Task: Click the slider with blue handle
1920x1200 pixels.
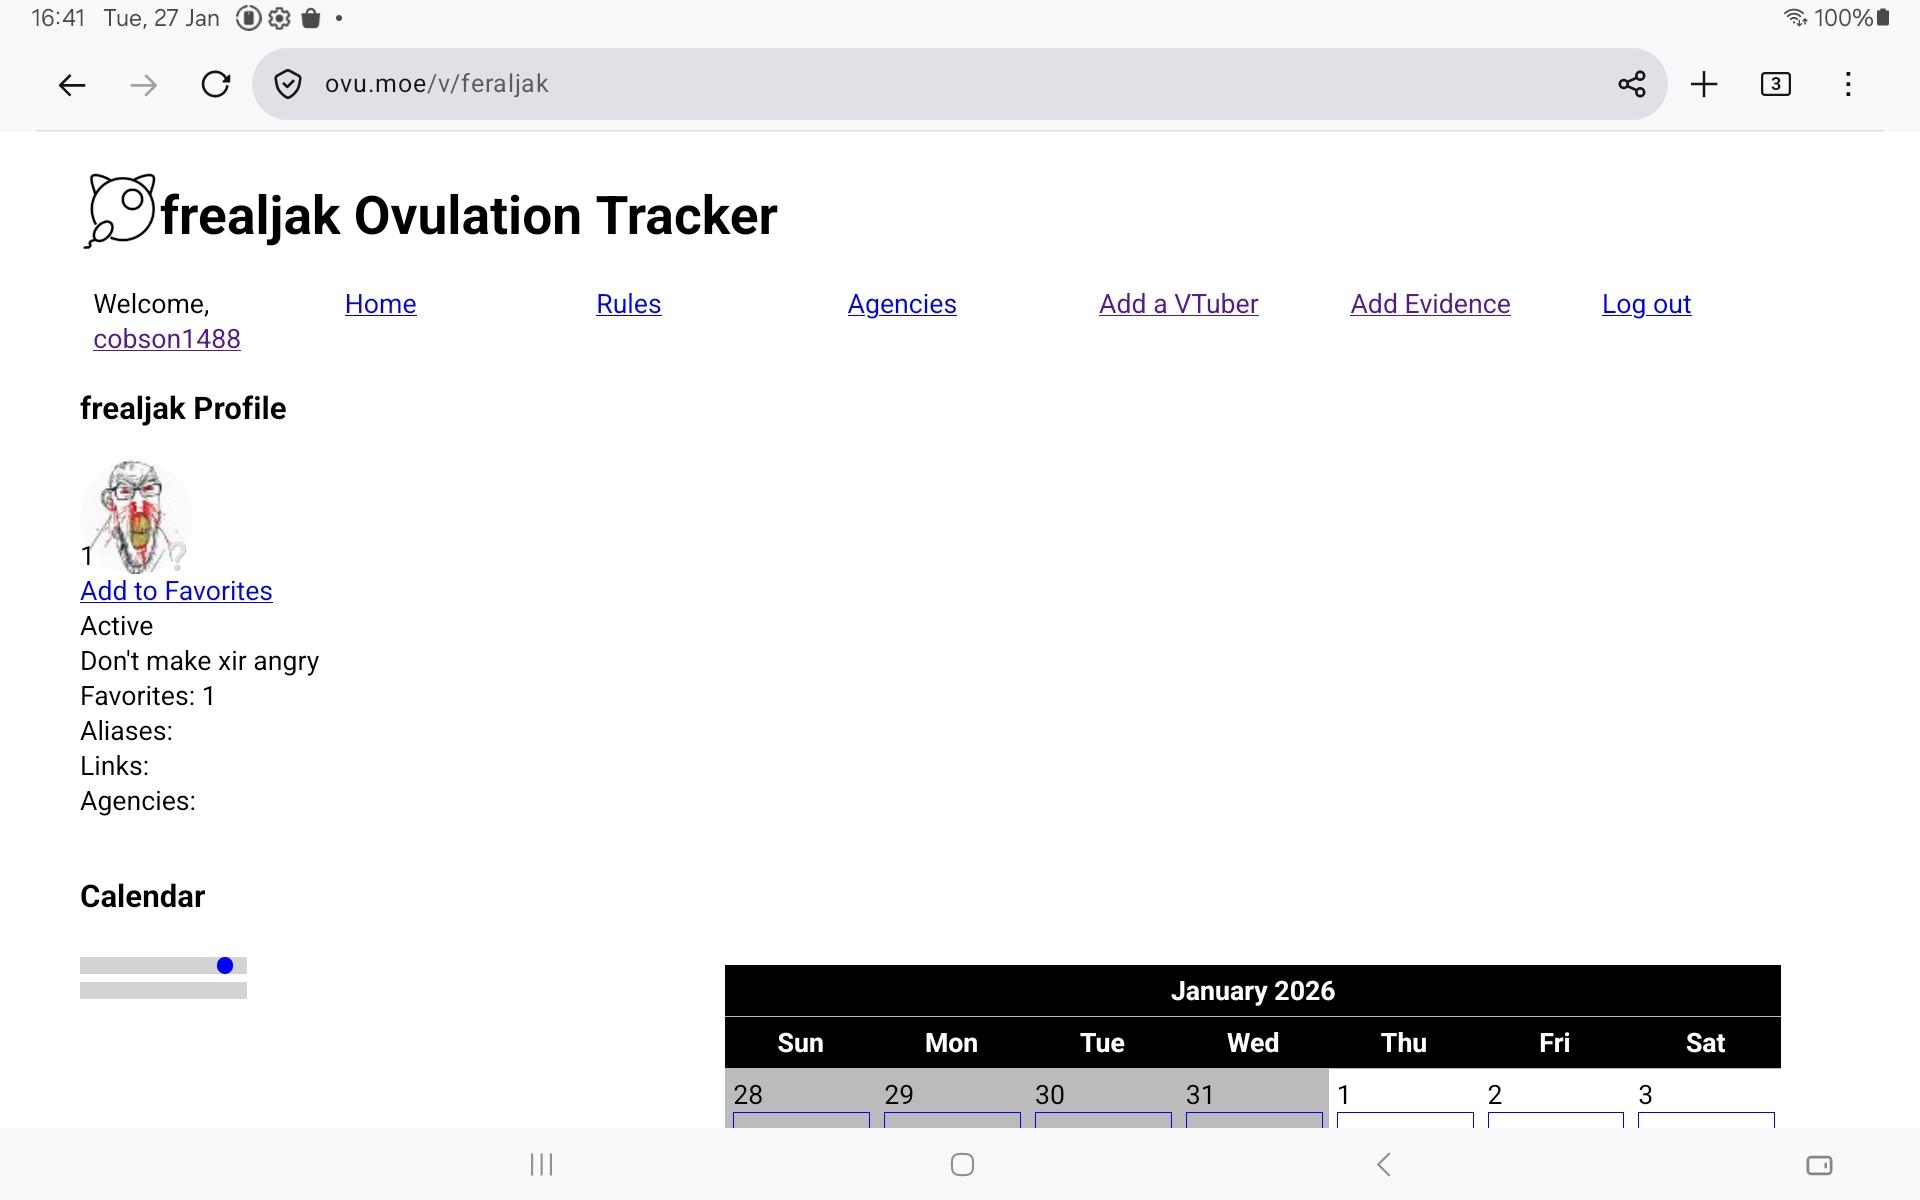Action: [225, 965]
